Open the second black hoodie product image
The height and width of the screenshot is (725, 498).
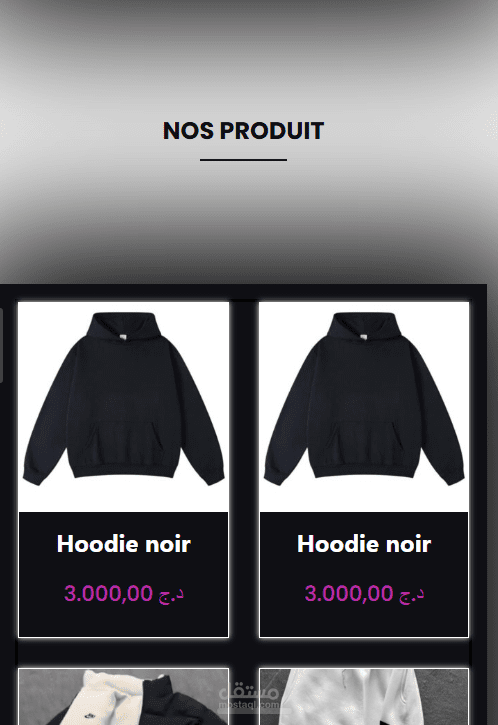(x=364, y=407)
